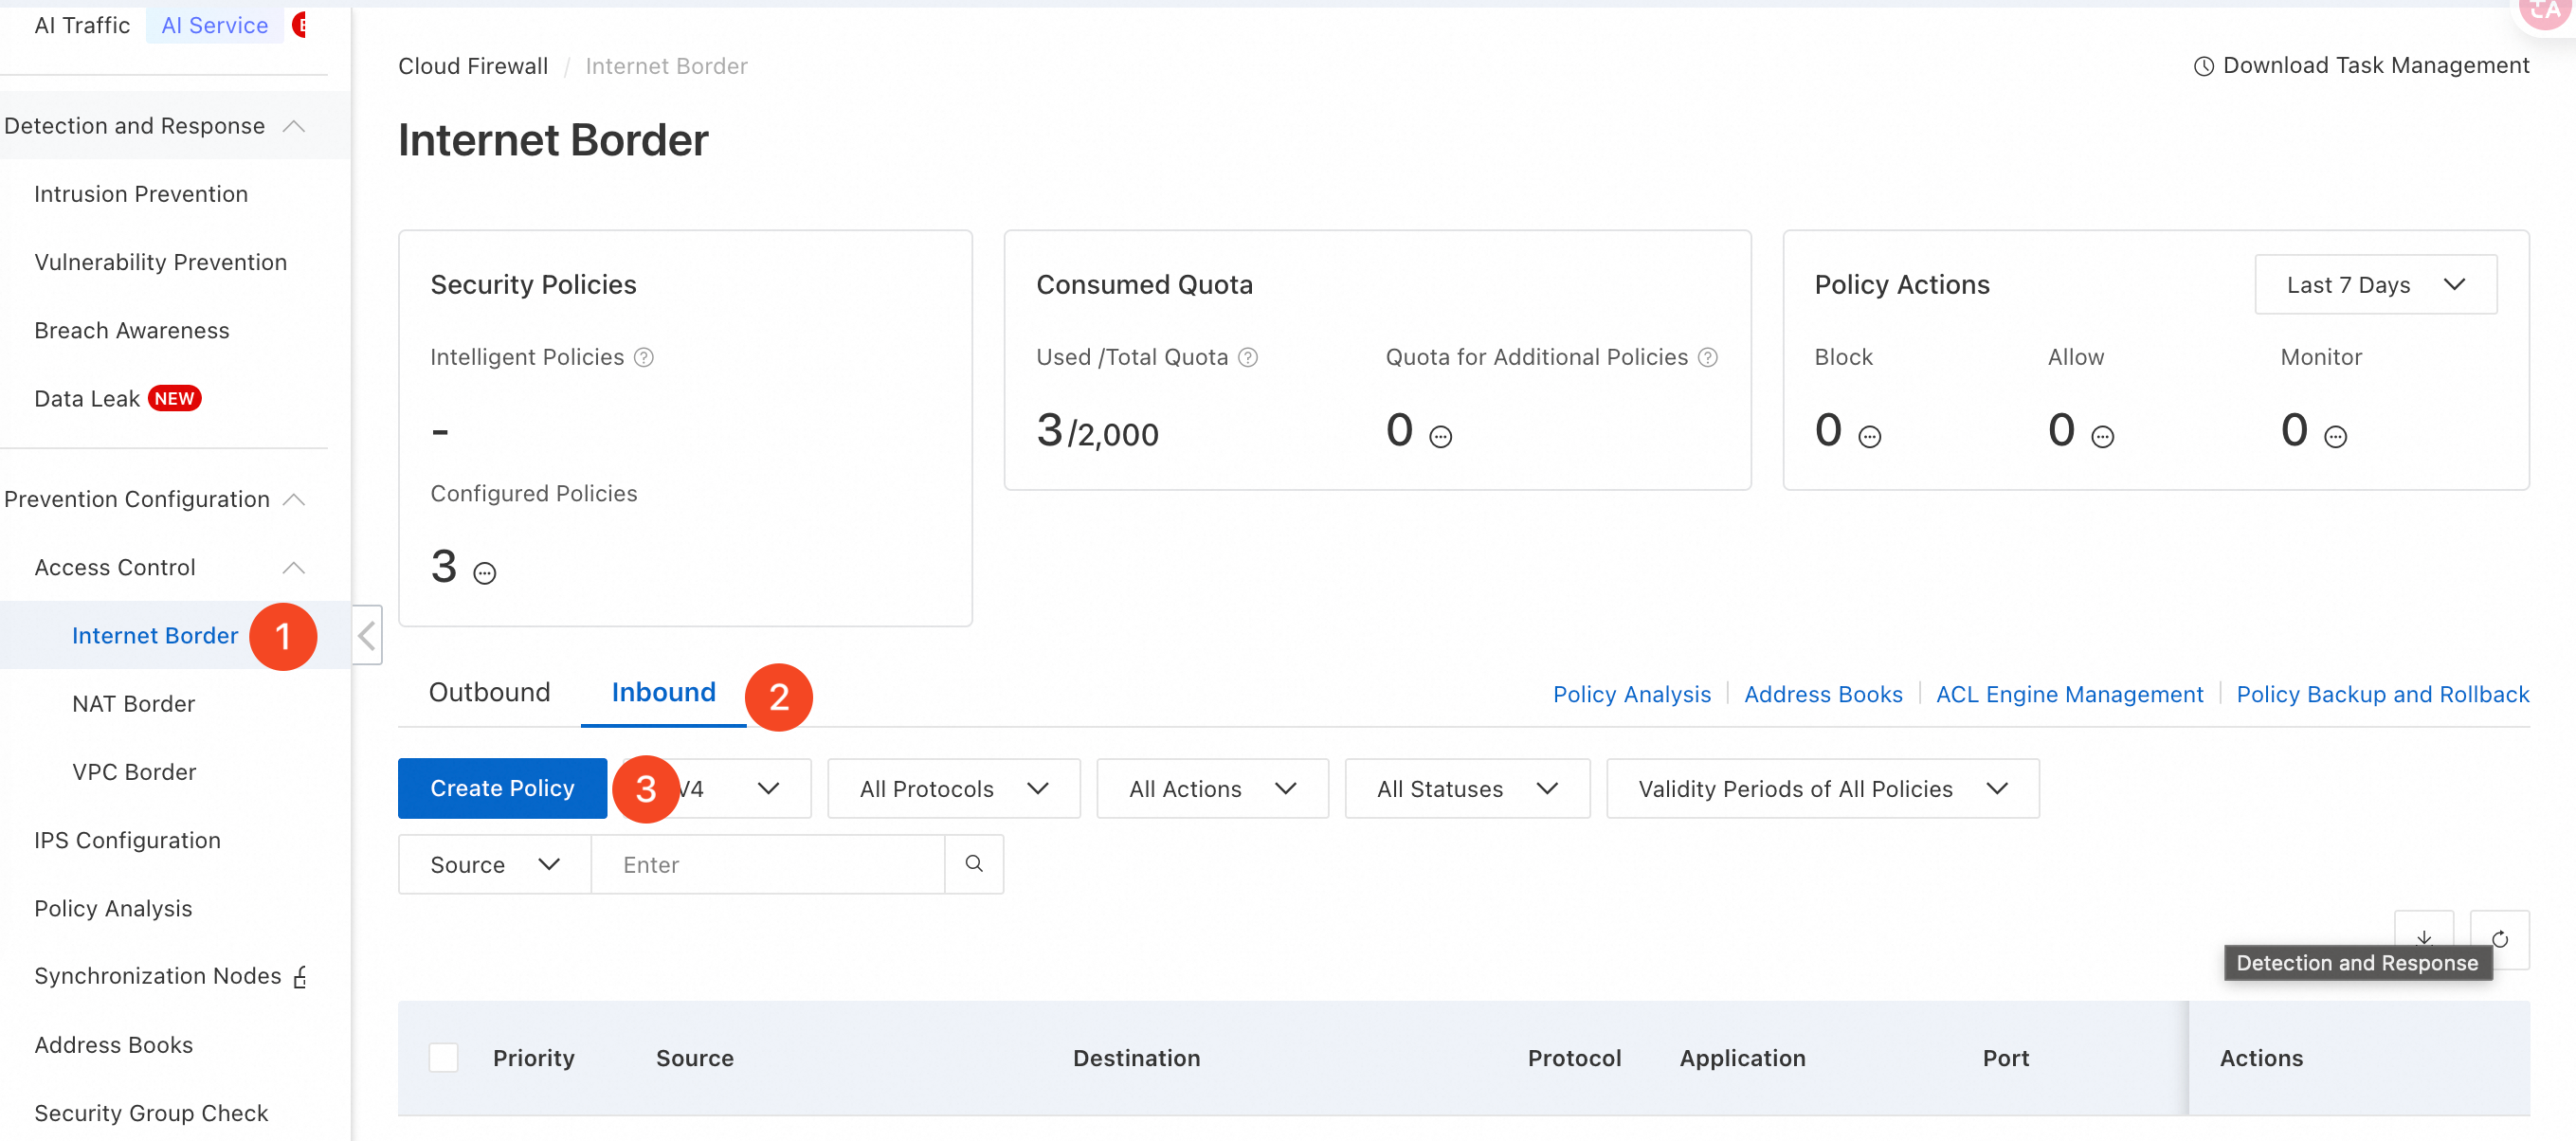This screenshot has width=2576, height=1141.
Task: Collapse the Access Control menu section
Action: (x=293, y=567)
